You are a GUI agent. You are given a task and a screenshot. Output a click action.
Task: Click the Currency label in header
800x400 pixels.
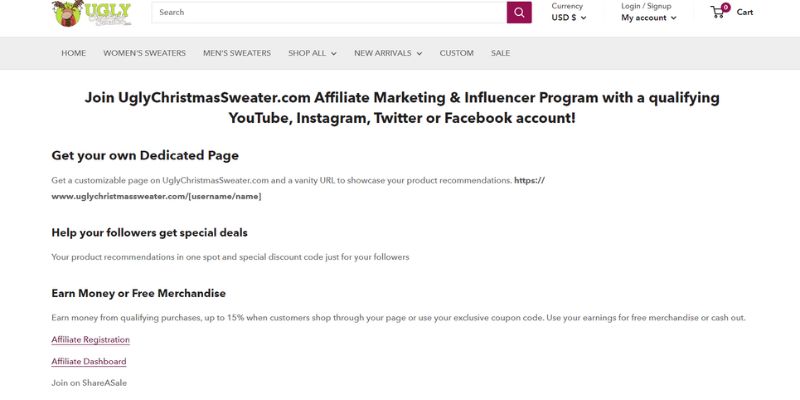[567, 6]
